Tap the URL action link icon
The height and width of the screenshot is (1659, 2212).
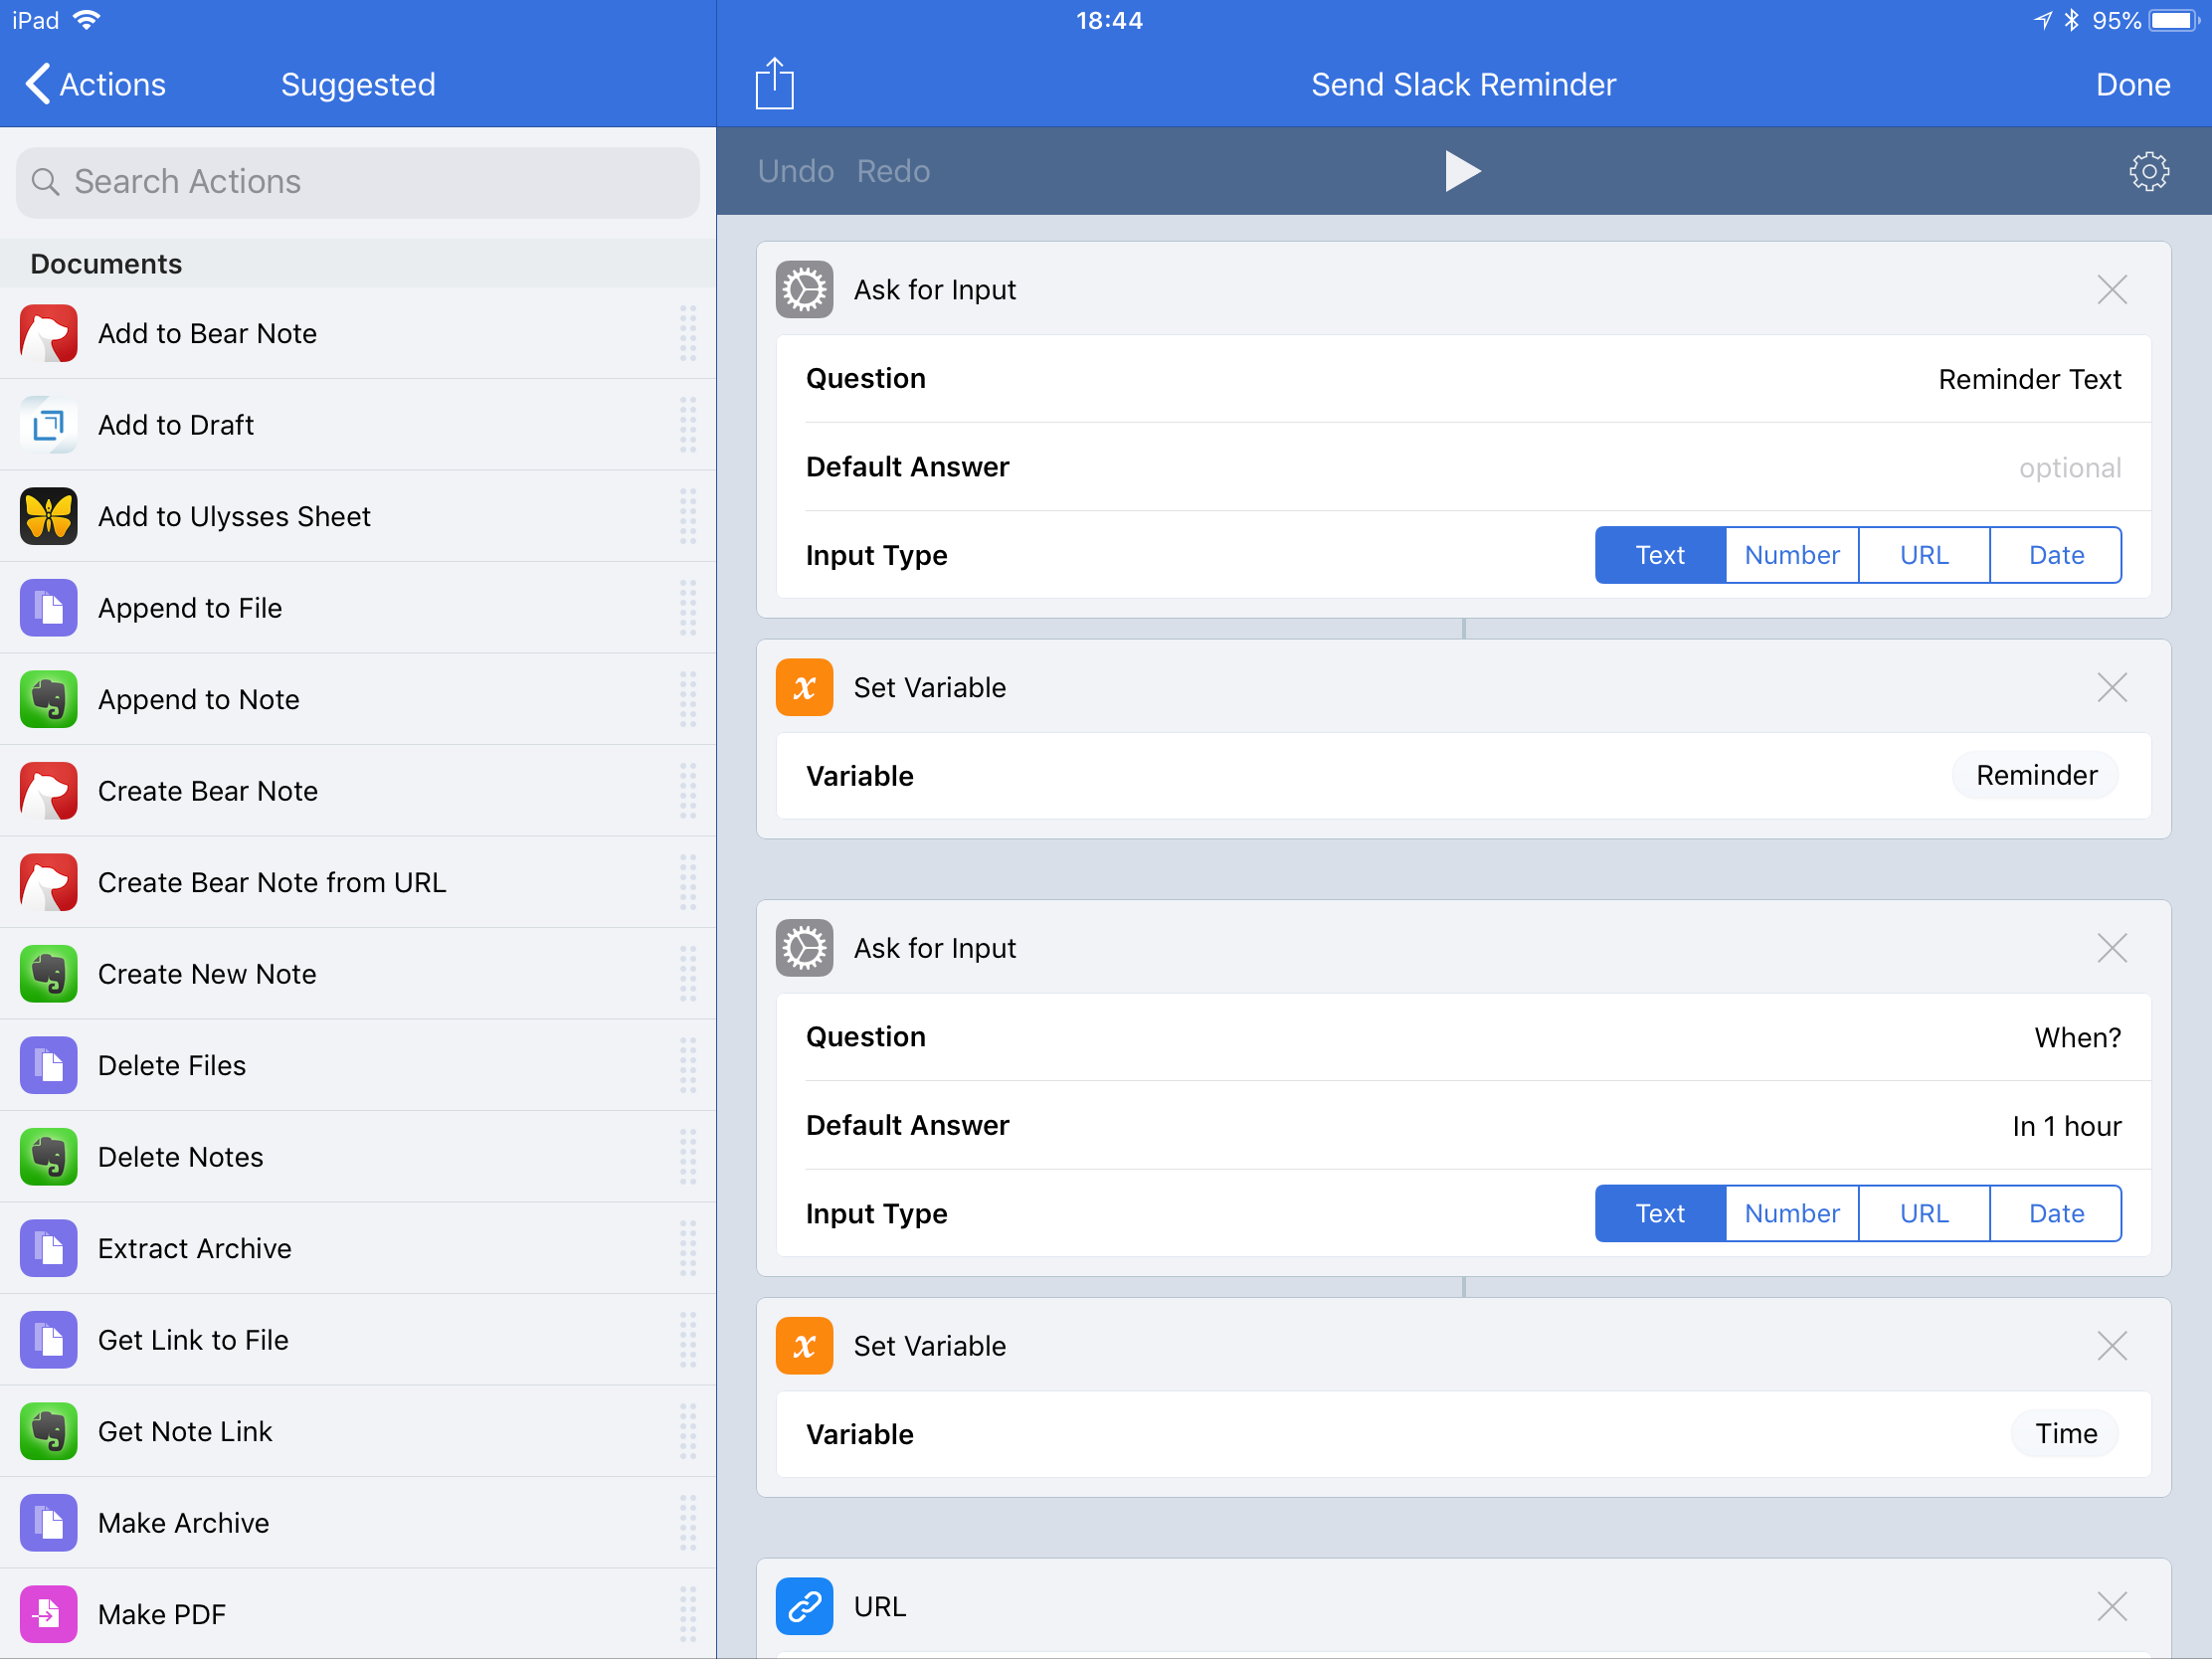point(804,1607)
